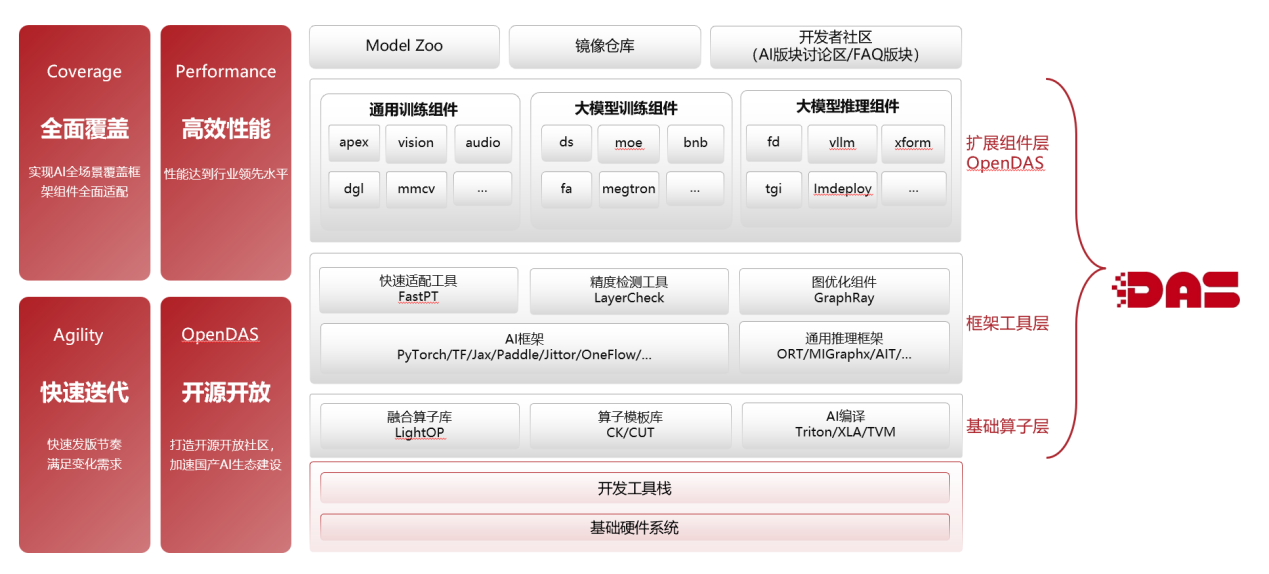Click the lmdeploy component box
The height and width of the screenshot is (574, 1269).
(842, 189)
